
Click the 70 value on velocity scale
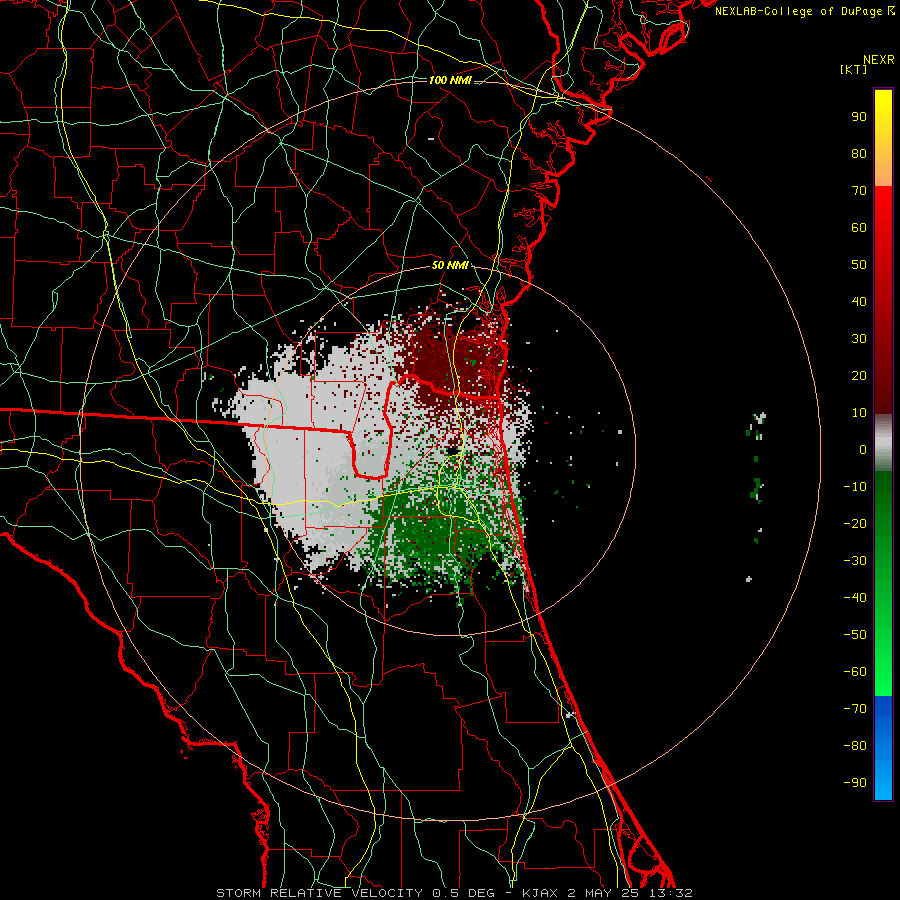click(859, 191)
